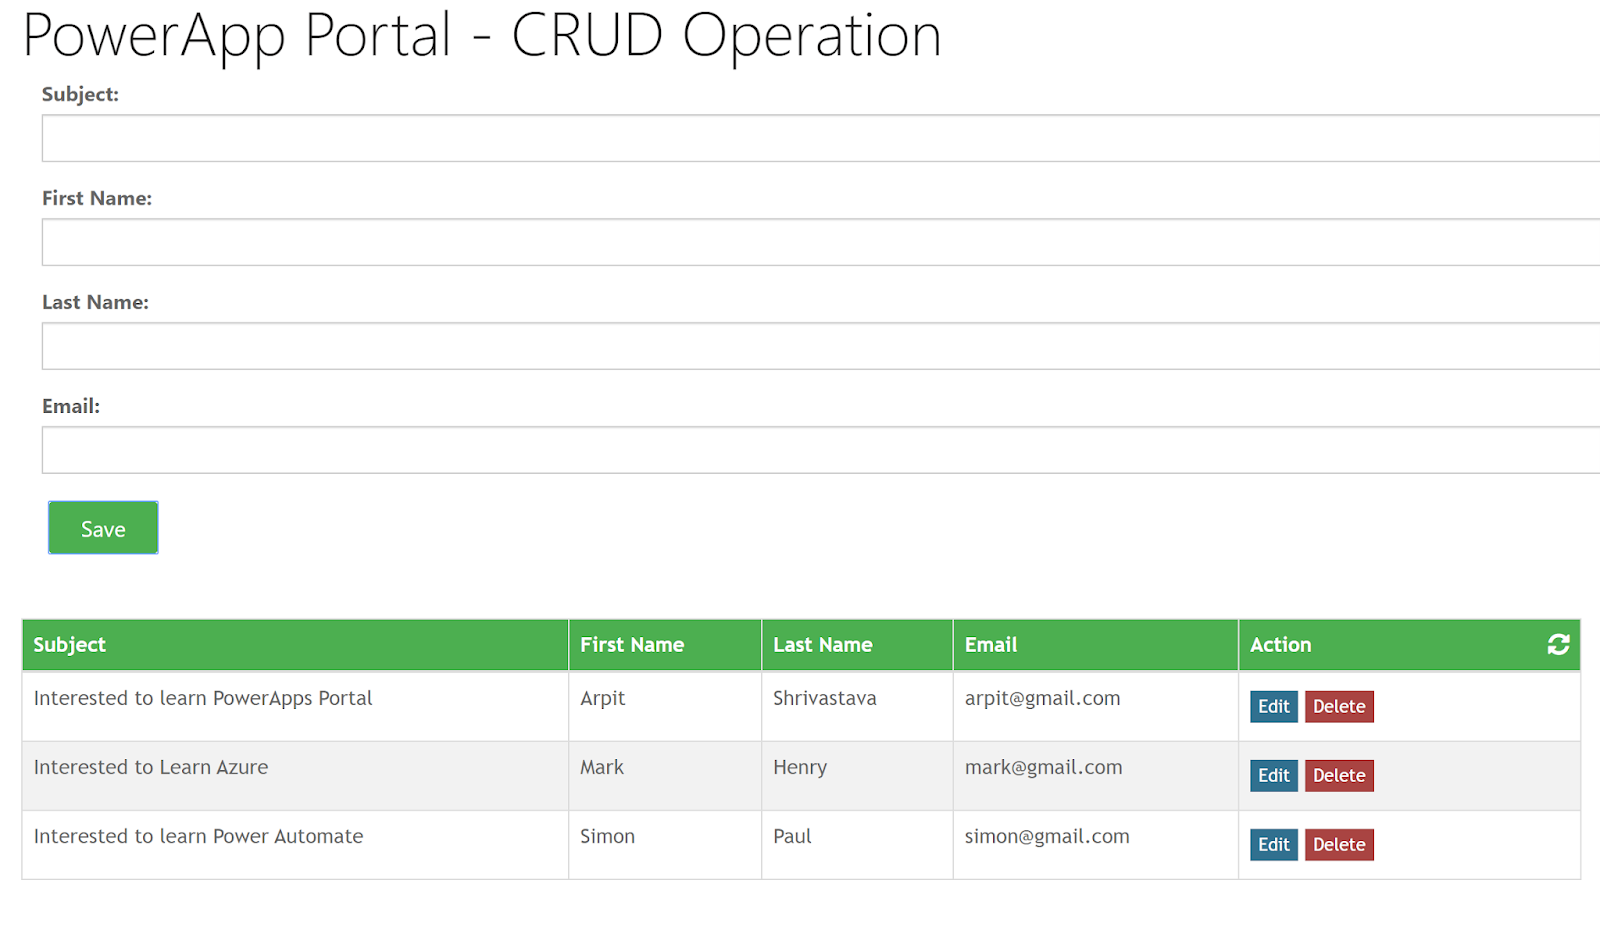Image resolution: width=1600 pixels, height=930 pixels.
Task: Click the mark@gmail.com email cell
Action: (1095, 775)
